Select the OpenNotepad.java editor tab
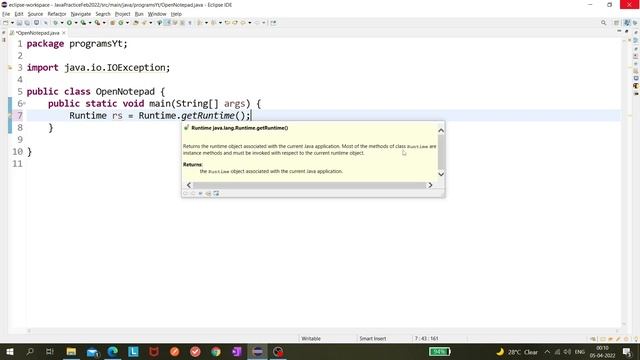 click(38, 33)
